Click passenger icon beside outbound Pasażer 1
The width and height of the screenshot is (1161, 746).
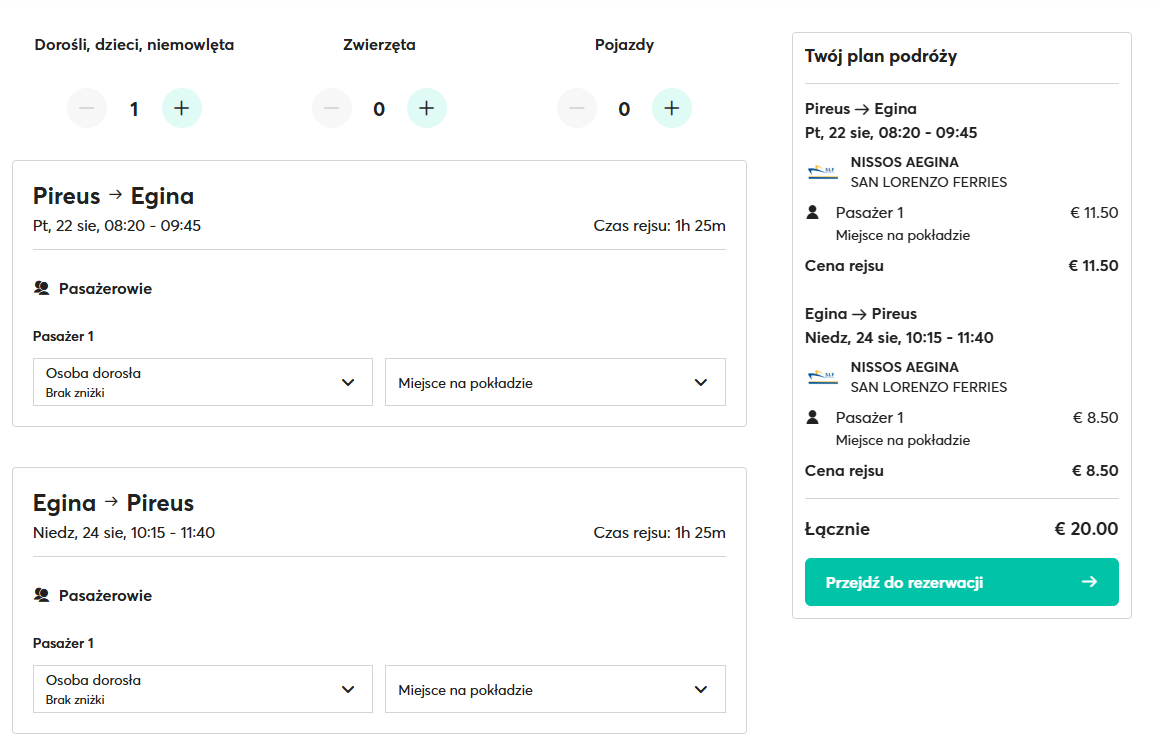point(813,212)
